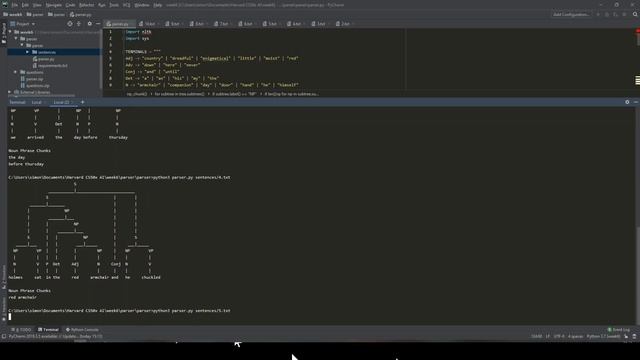The image size is (640, 360).
Task: Open requirements.txt in the project tree
Action: (x=50, y=65)
